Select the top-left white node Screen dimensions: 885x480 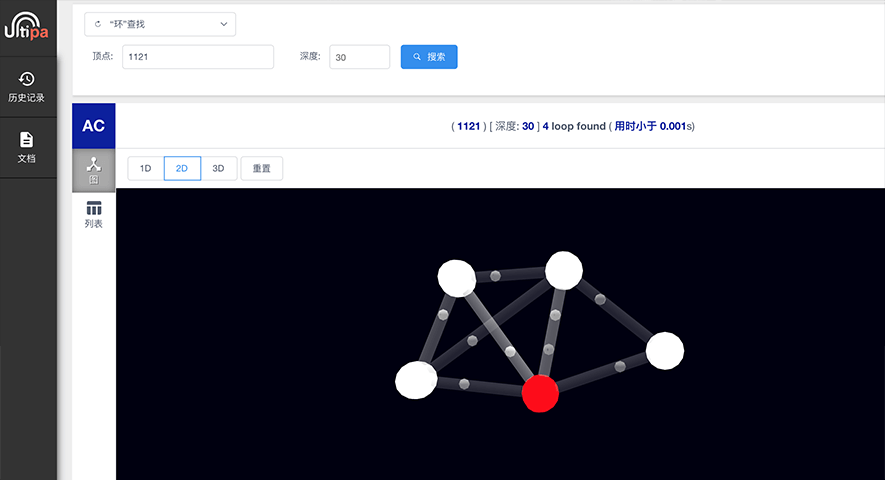pos(457,278)
